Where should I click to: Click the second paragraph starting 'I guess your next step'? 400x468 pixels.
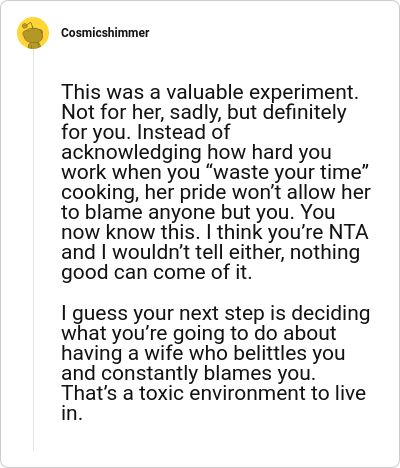pos(216,363)
